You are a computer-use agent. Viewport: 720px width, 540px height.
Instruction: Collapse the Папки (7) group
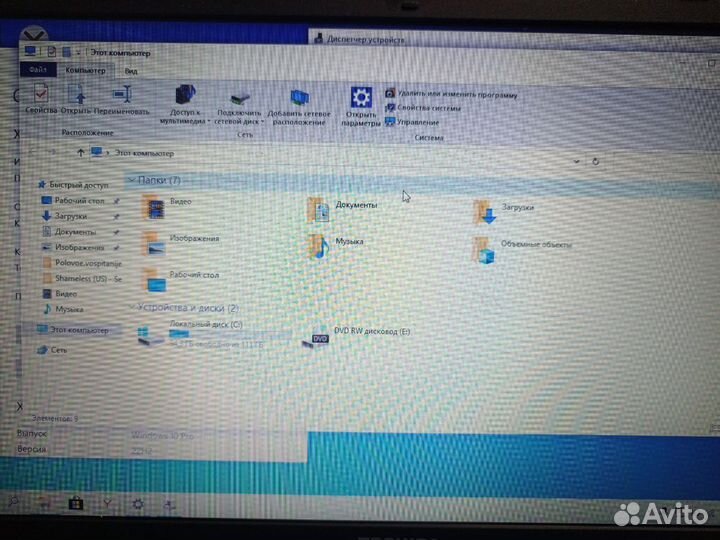click(x=132, y=180)
